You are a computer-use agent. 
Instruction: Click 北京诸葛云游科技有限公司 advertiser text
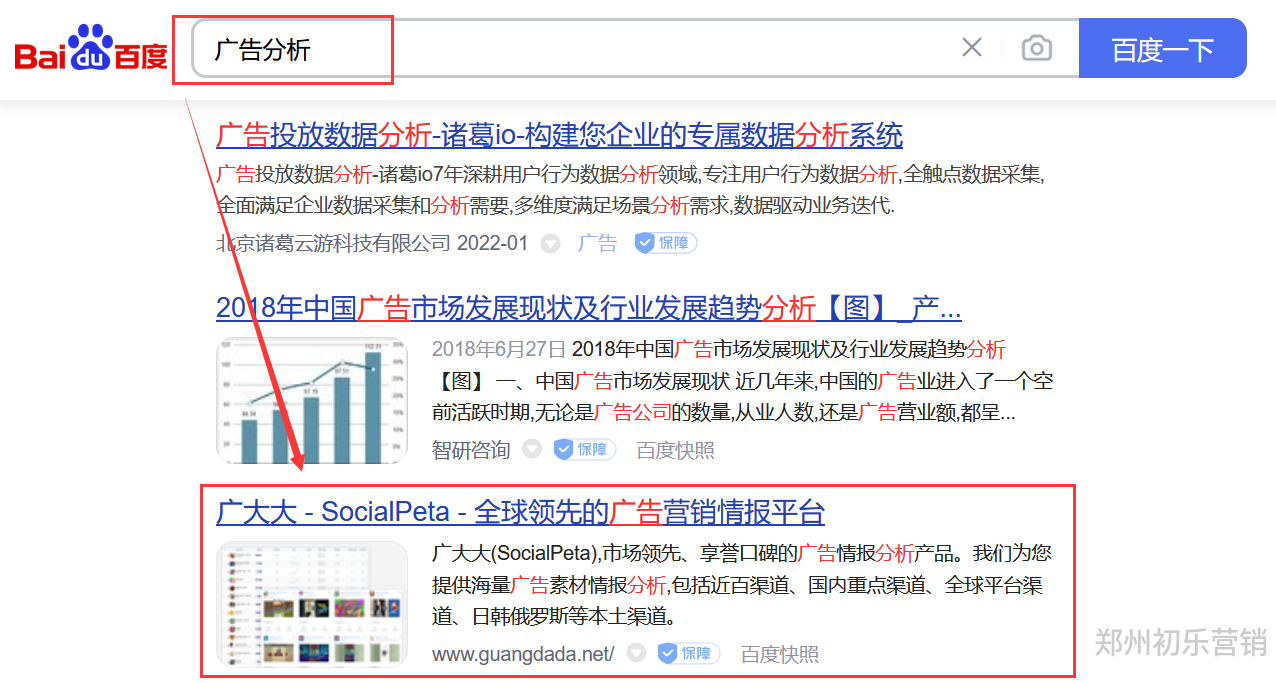334,243
